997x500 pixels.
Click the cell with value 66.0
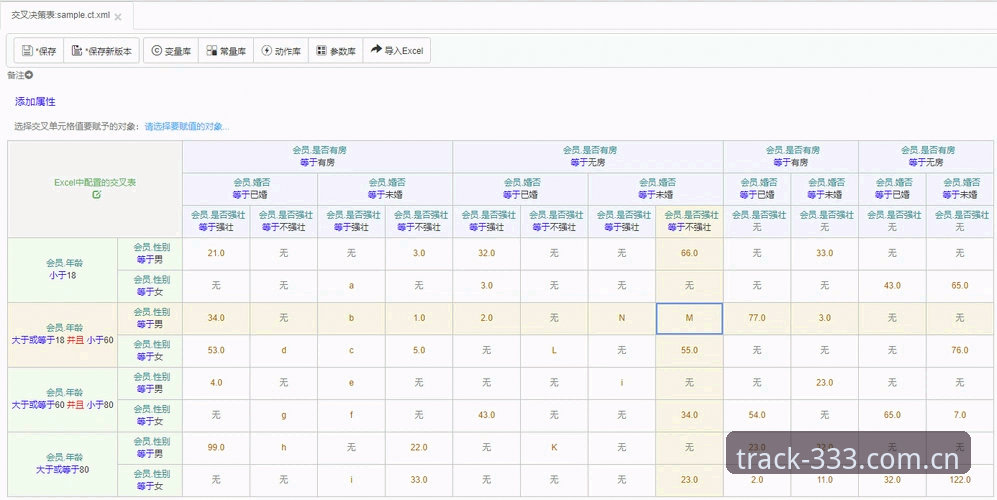(689, 253)
